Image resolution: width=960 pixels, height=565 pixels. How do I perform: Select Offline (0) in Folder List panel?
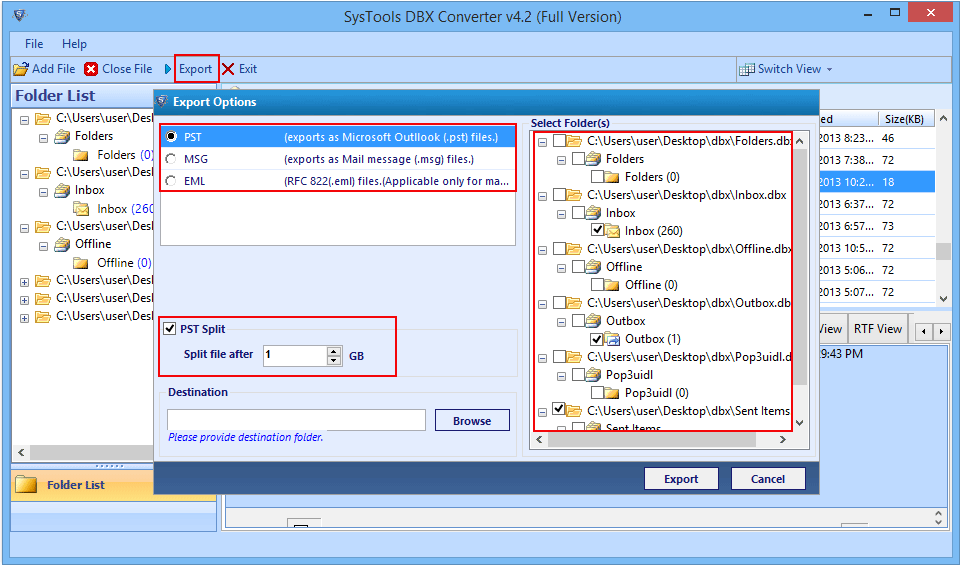pyautogui.click(x=124, y=263)
